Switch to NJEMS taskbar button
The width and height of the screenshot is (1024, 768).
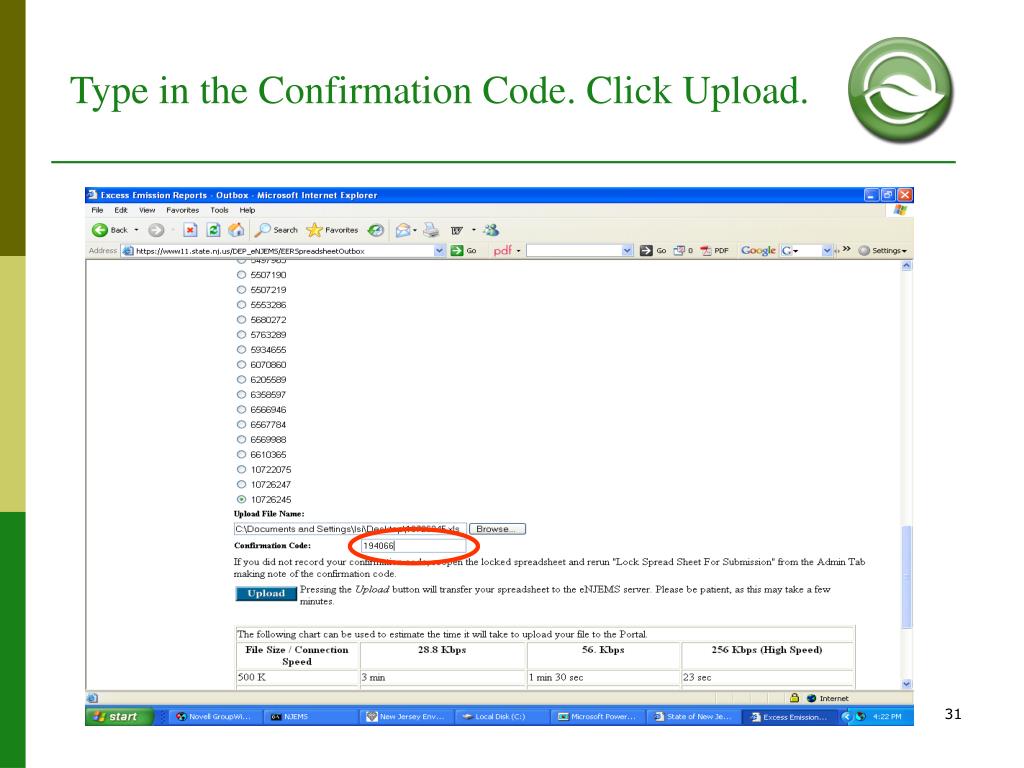(x=310, y=716)
